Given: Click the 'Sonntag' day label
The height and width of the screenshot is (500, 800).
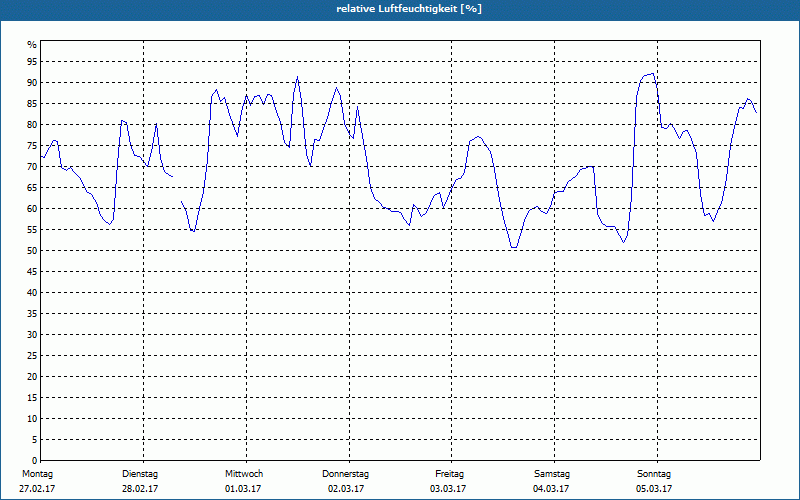Looking at the screenshot, I should click(654, 474).
